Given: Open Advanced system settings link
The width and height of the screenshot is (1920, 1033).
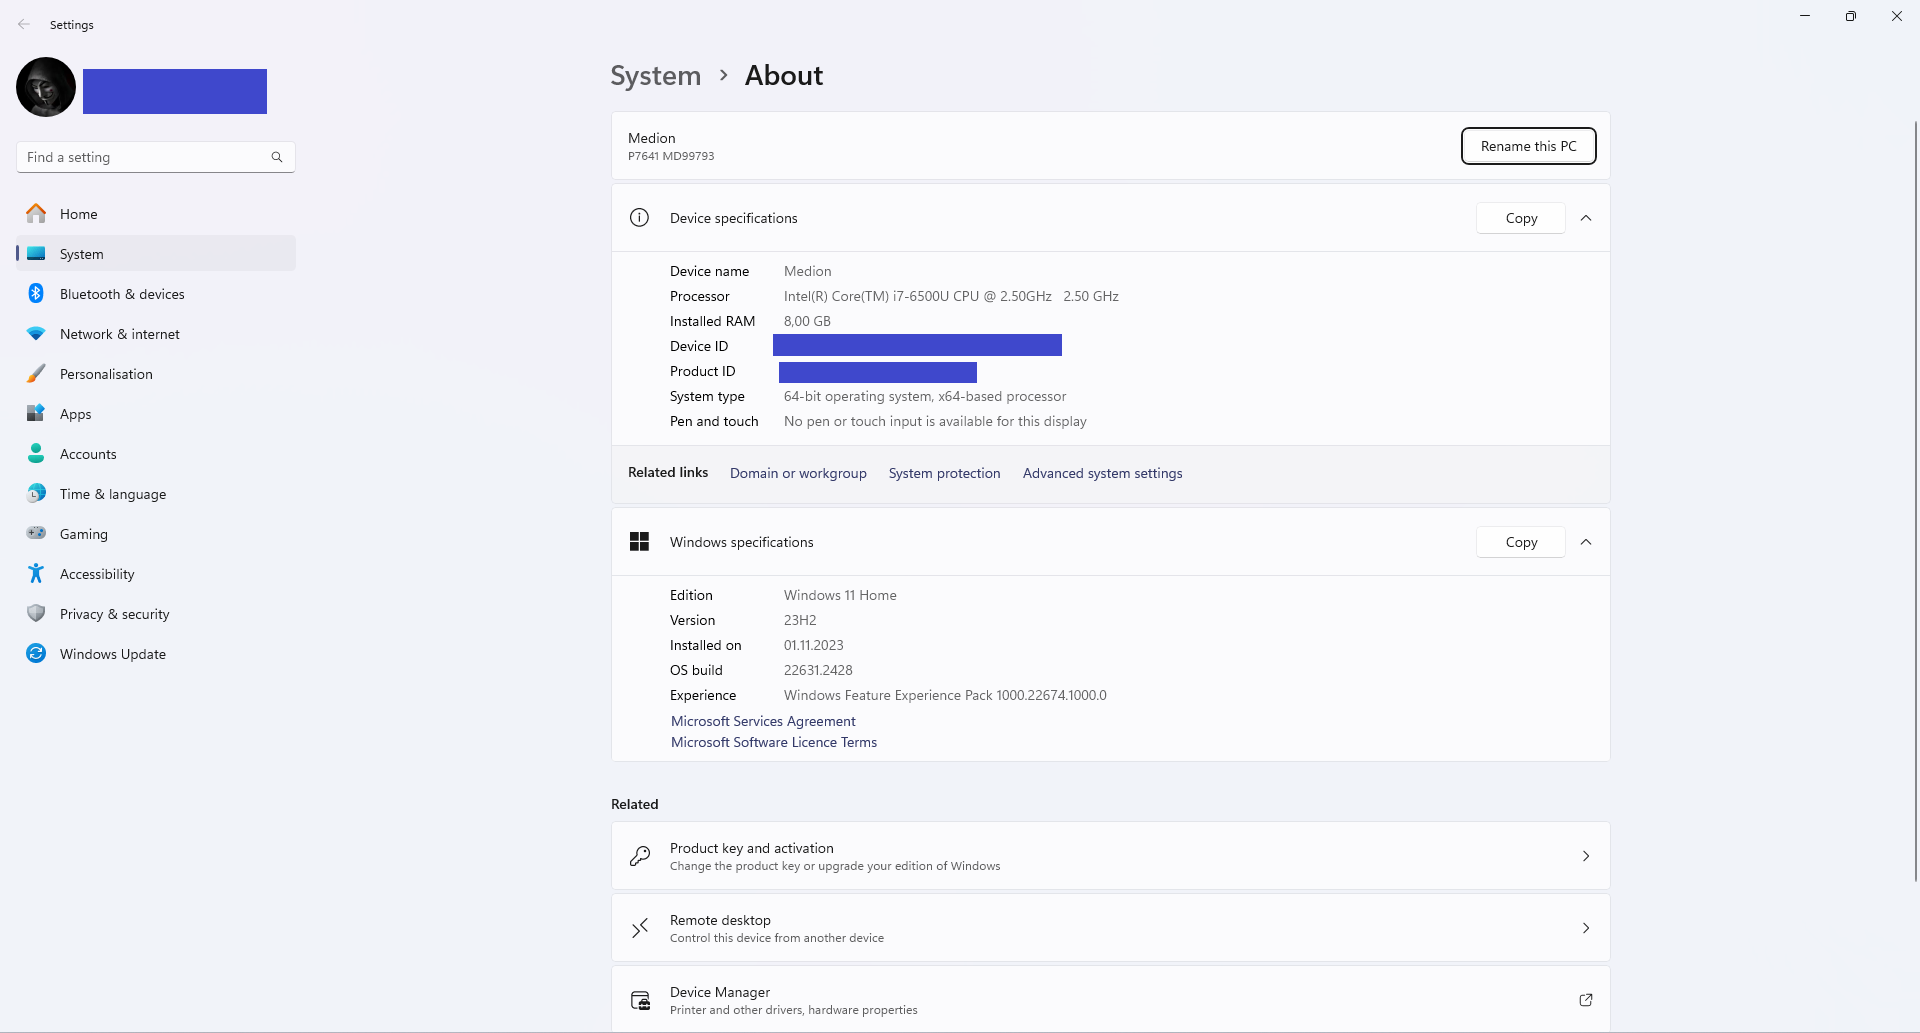Looking at the screenshot, I should tap(1102, 473).
